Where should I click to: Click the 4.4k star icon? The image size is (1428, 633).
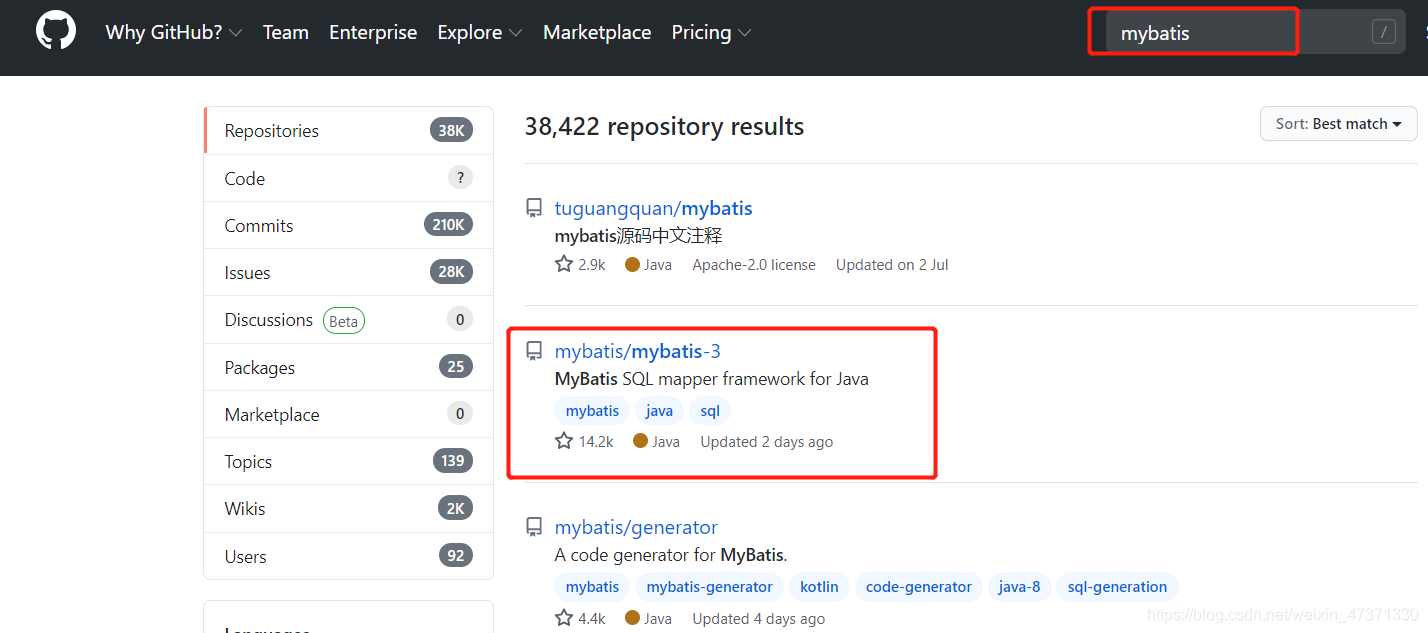coord(564,618)
